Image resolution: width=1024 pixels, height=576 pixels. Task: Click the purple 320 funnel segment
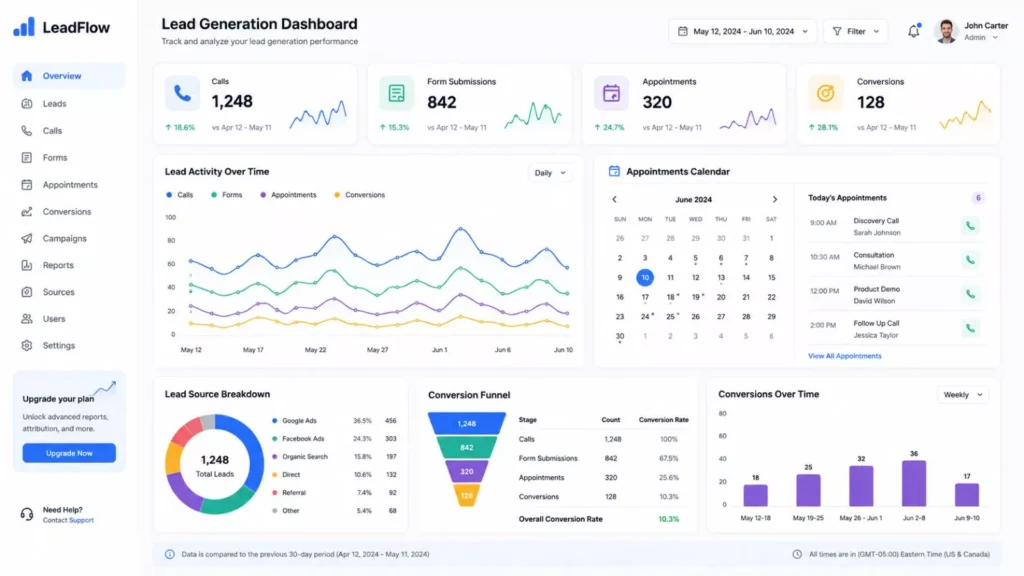coord(466,472)
